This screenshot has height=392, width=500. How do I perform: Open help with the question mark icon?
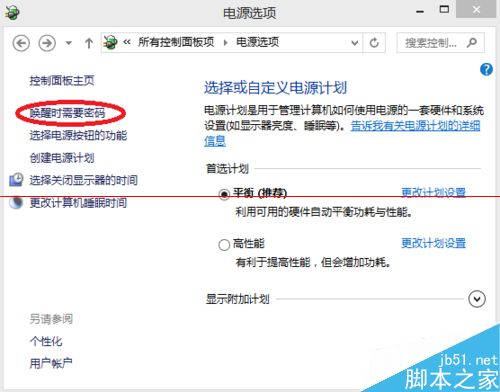coord(486,70)
